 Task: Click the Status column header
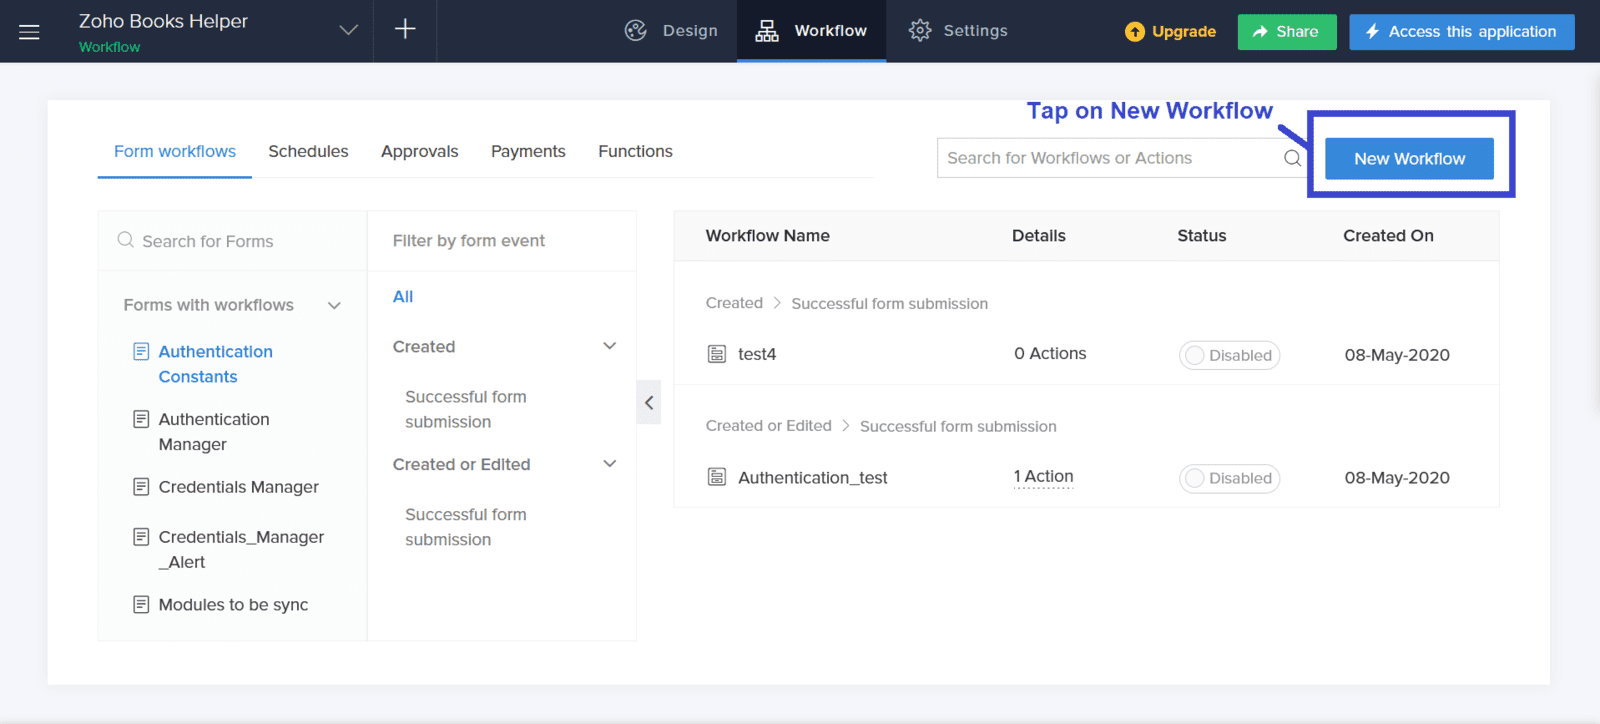pyautogui.click(x=1201, y=236)
